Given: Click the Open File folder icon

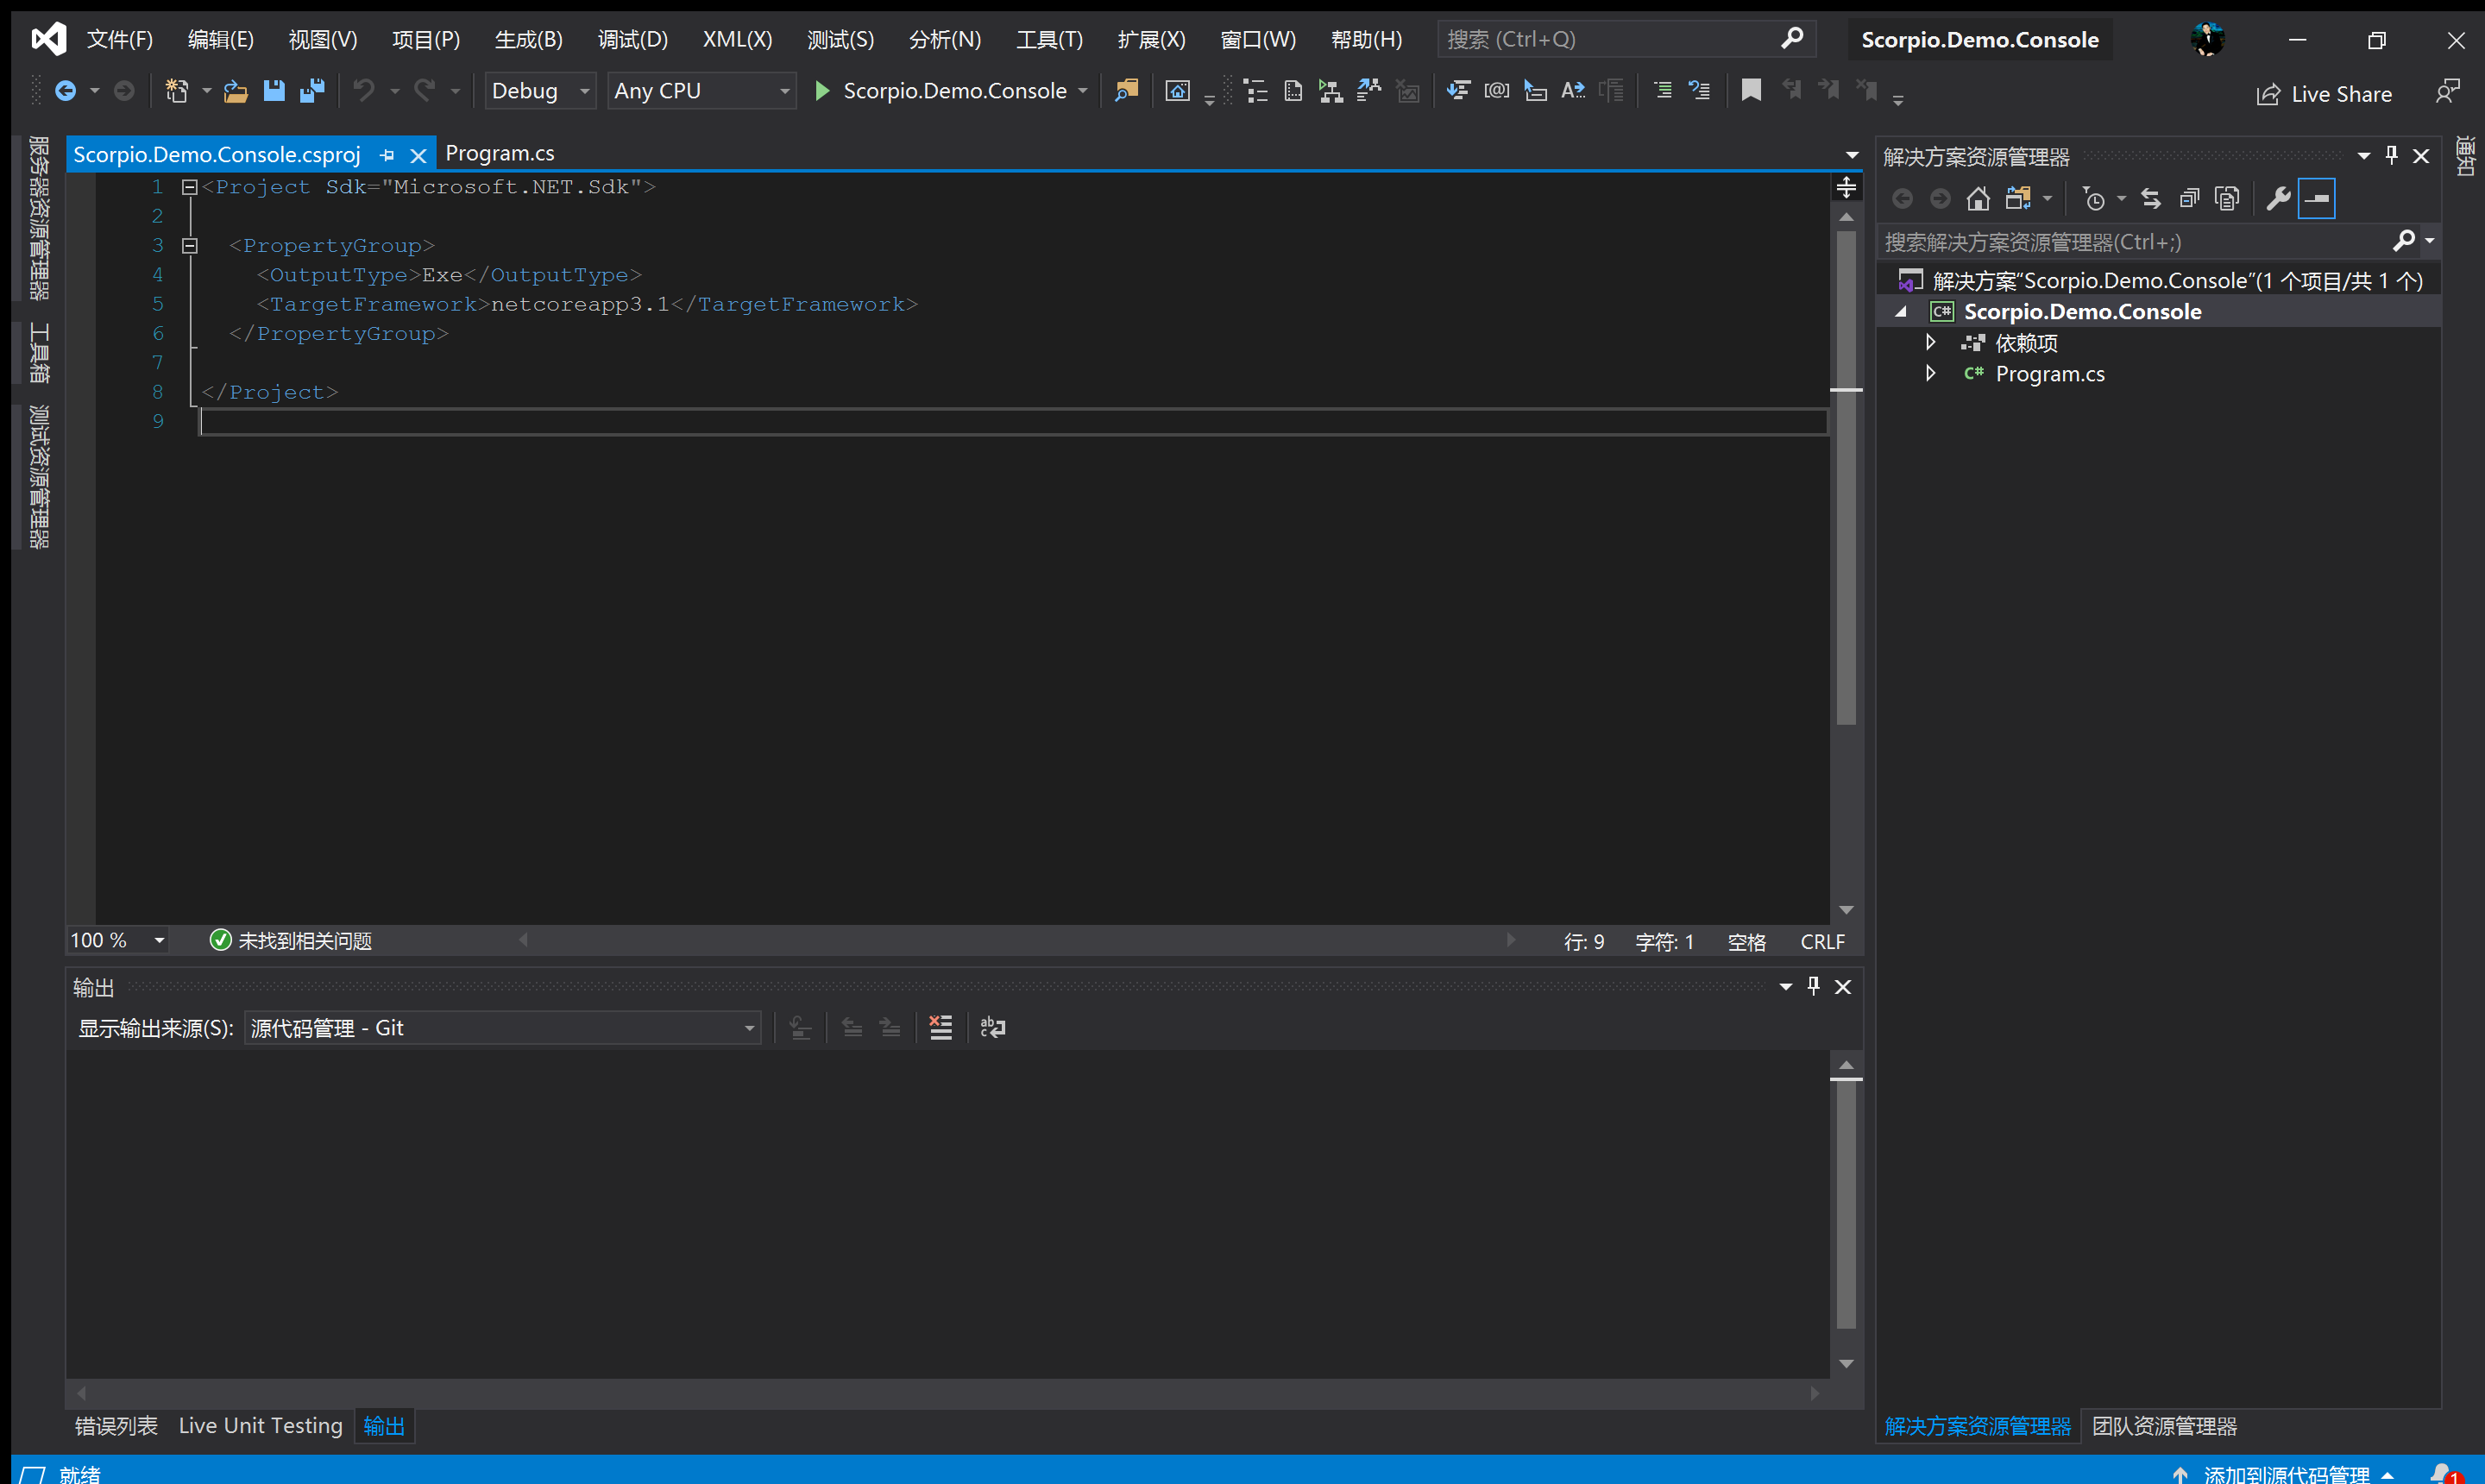Looking at the screenshot, I should click(x=235, y=91).
